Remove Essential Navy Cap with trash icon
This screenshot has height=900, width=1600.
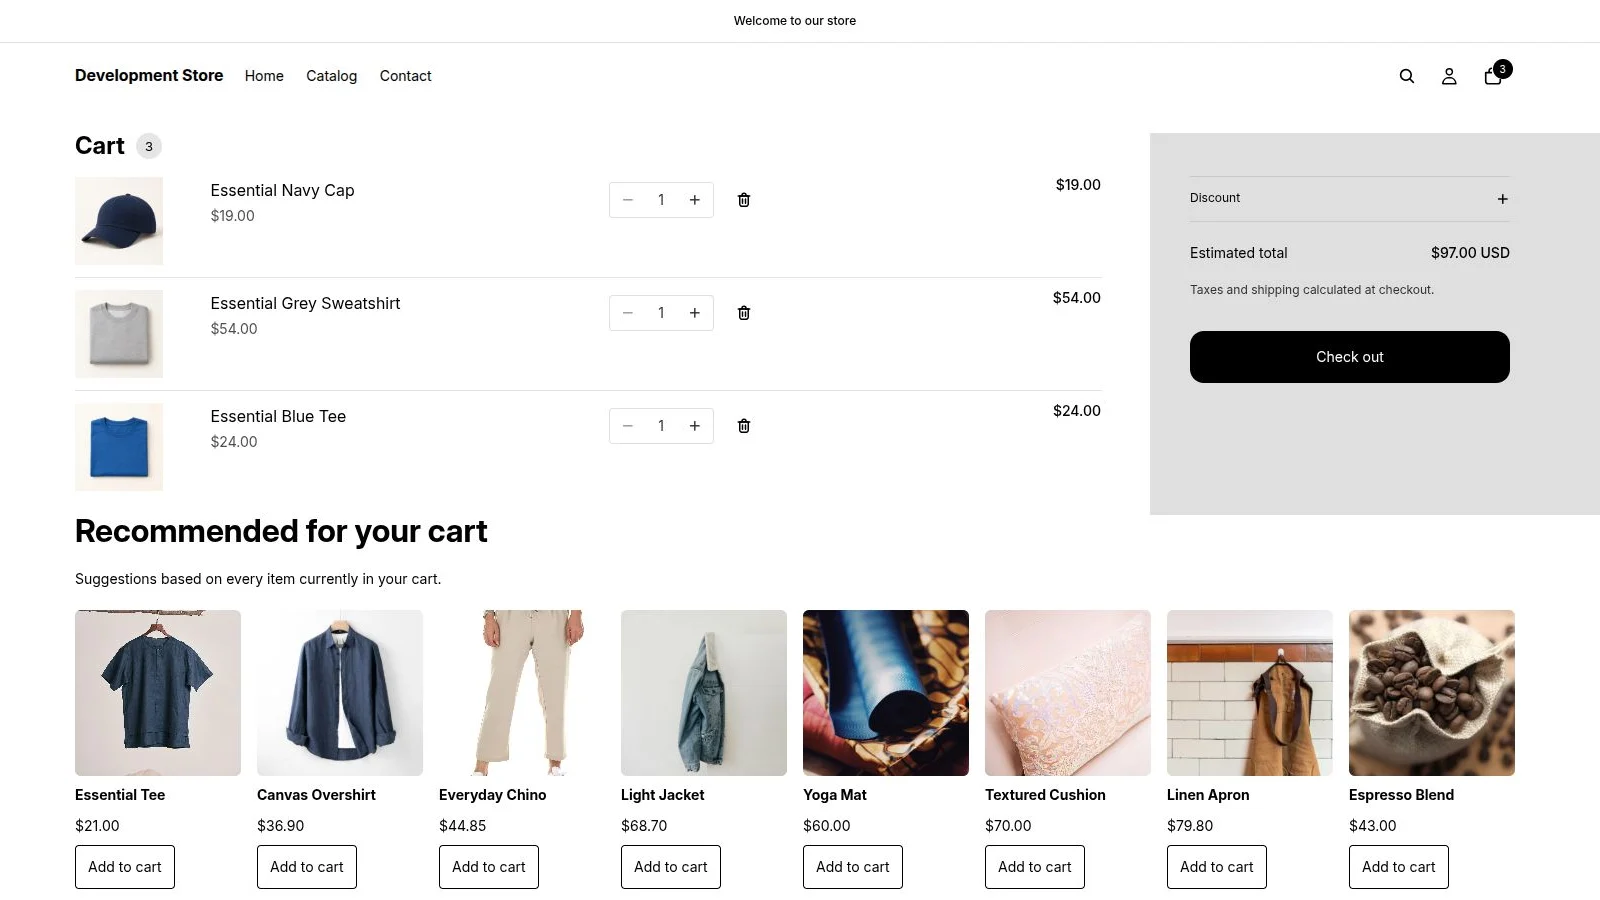pos(744,200)
